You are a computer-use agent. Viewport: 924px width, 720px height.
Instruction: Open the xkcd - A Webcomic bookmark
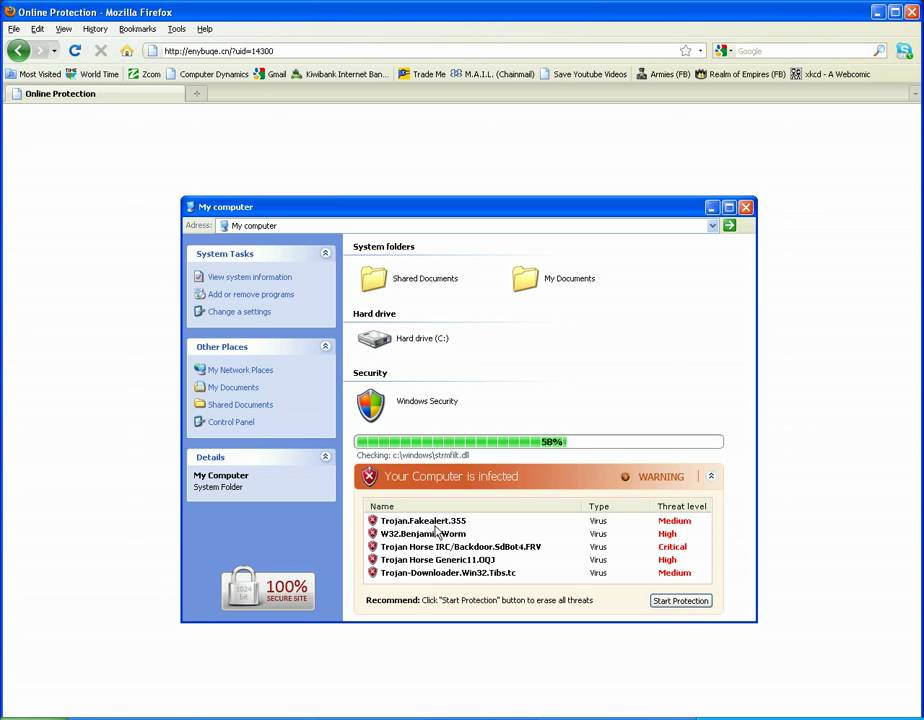click(830, 74)
